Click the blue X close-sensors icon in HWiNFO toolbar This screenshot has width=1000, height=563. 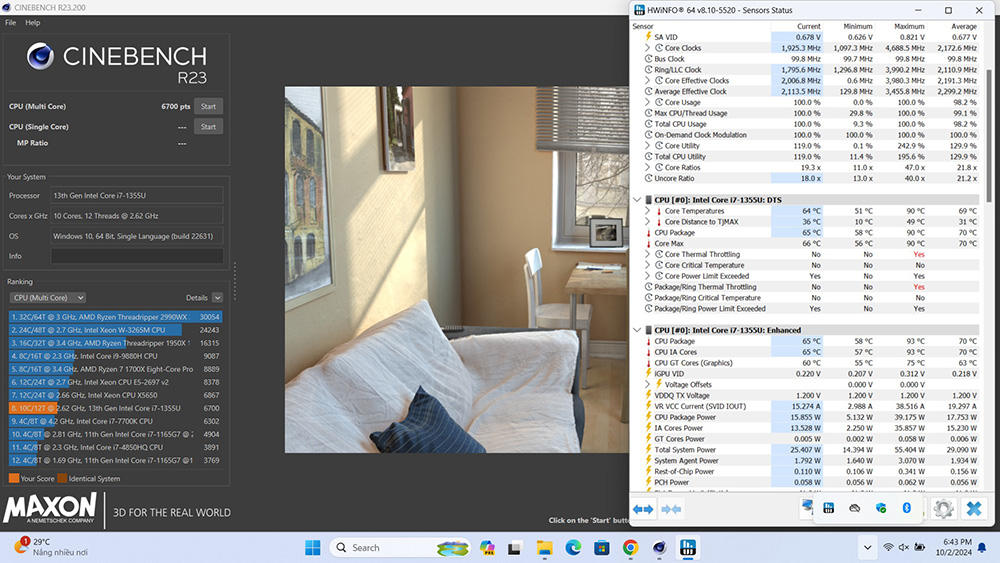(974, 508)
